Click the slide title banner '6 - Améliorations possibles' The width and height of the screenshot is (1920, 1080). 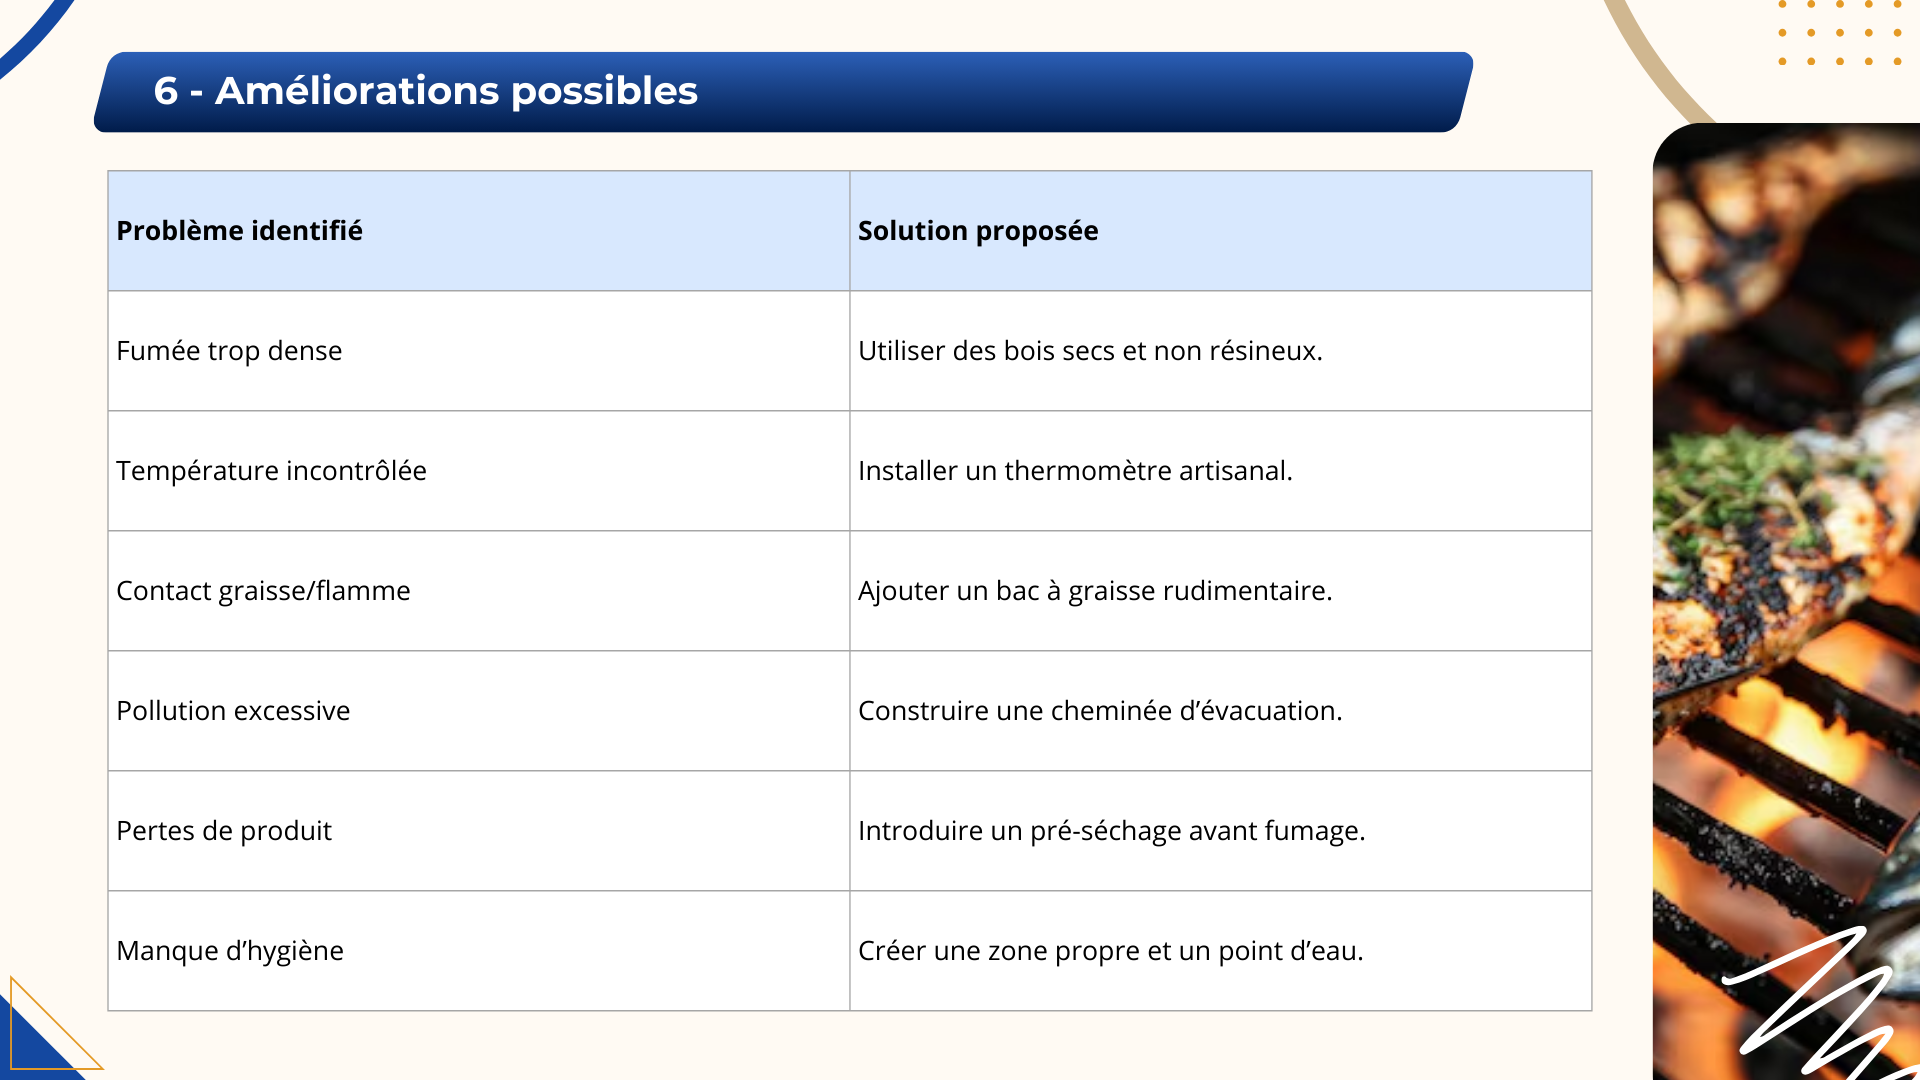pyautogui.click(x=783, y=92)
